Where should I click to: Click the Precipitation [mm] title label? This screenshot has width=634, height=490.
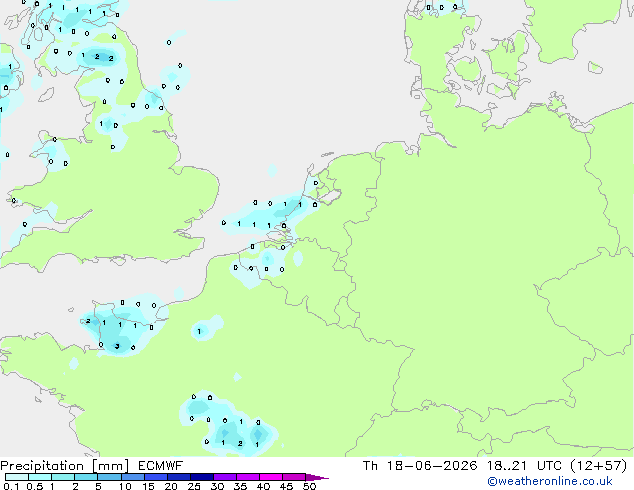[65, 466]
